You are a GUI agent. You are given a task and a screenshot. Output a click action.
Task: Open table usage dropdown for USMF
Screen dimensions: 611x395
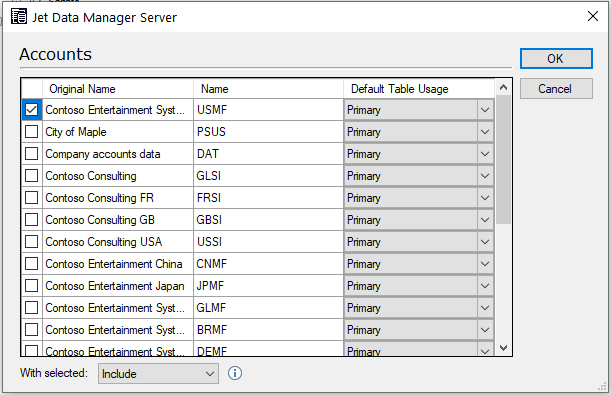(x=485, y=110)
